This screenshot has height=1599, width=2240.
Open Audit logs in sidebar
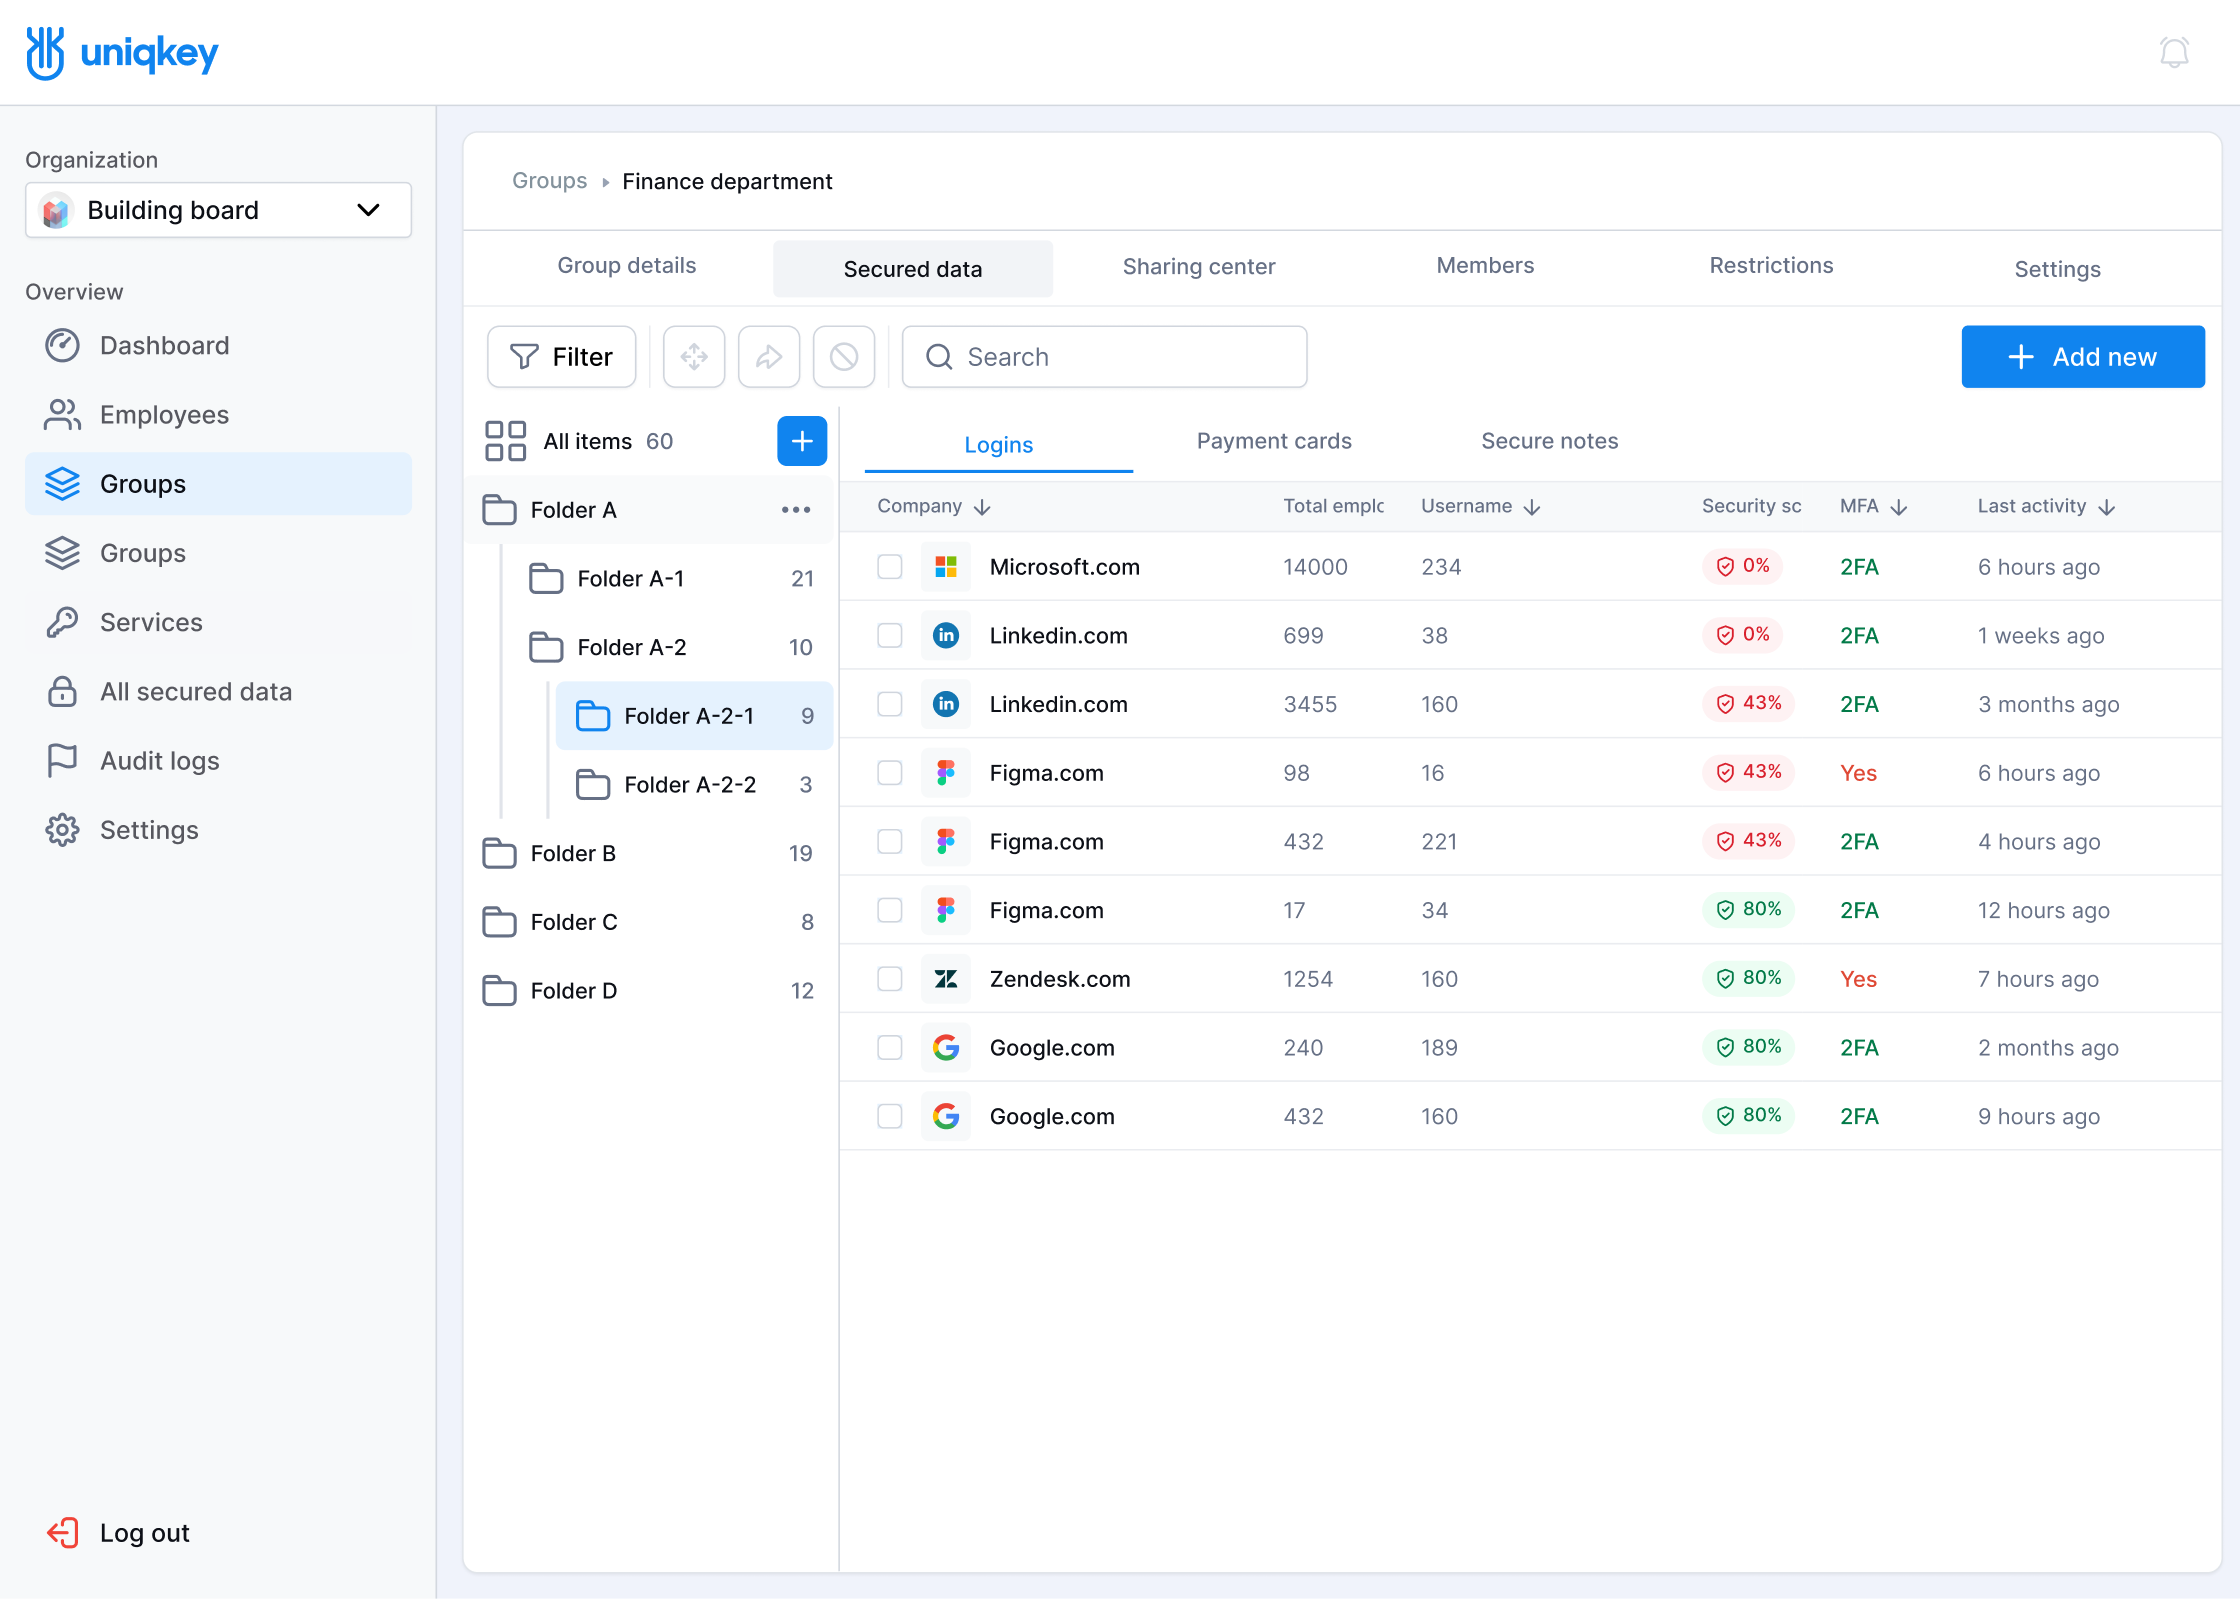[x=159, y=761]
